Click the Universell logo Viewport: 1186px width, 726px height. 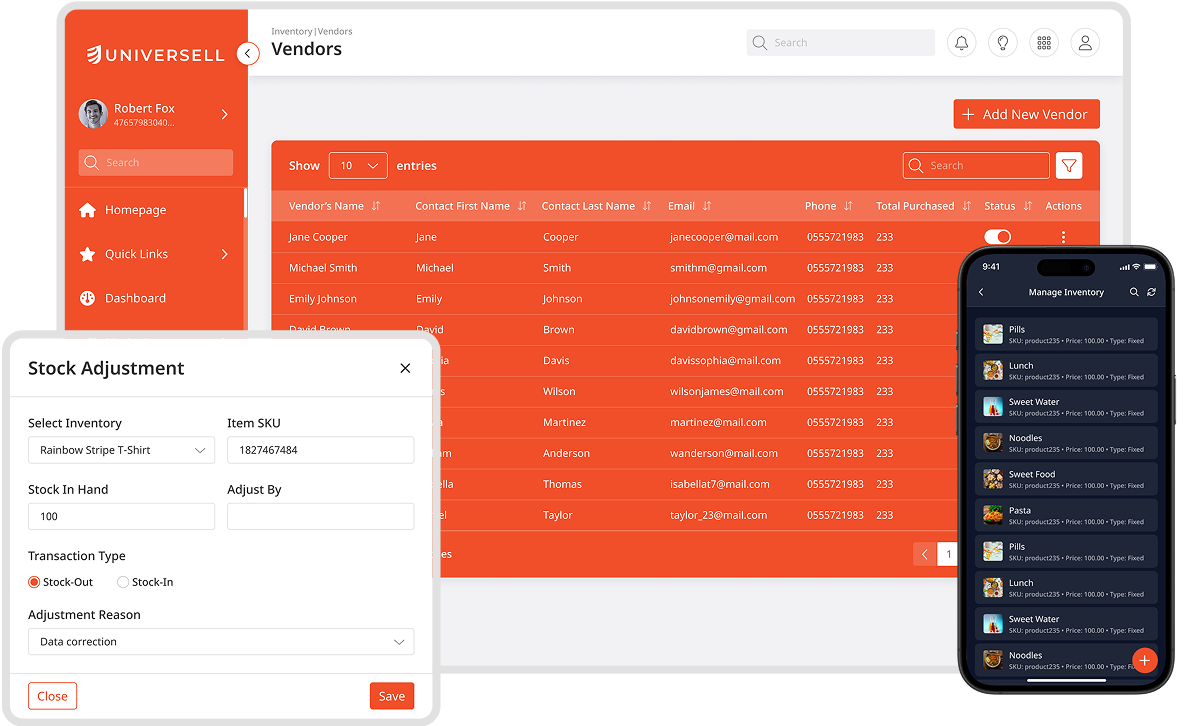click(x=156, y=54)
